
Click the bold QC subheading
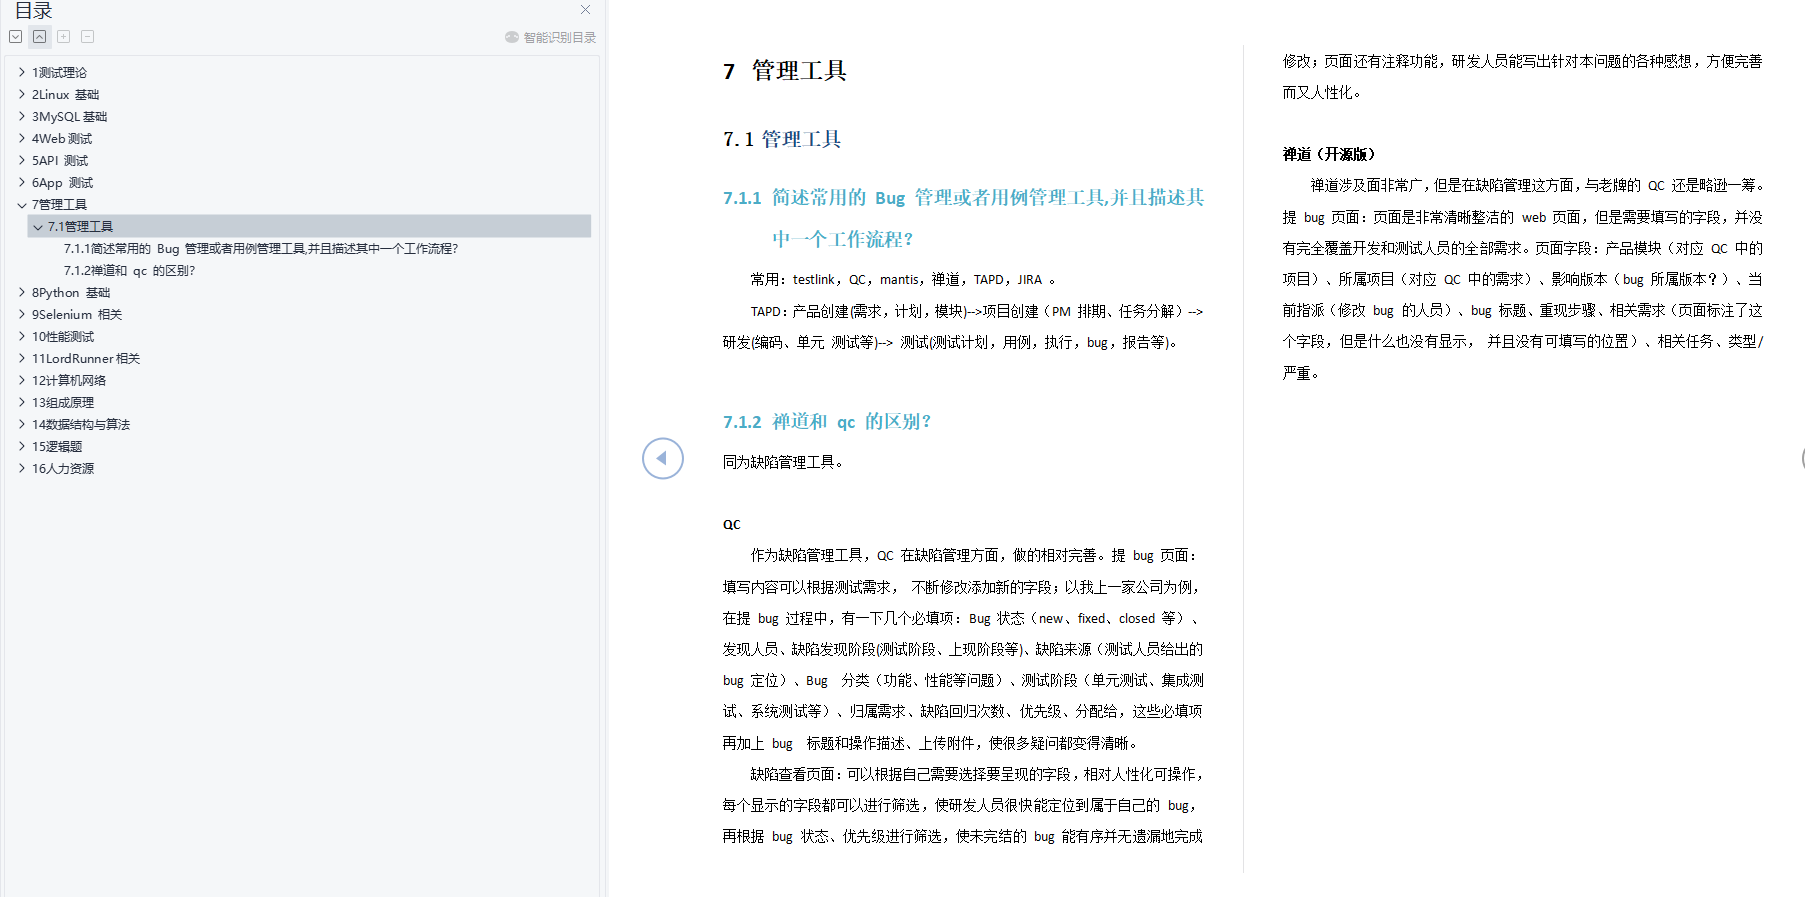click(732, 524)
